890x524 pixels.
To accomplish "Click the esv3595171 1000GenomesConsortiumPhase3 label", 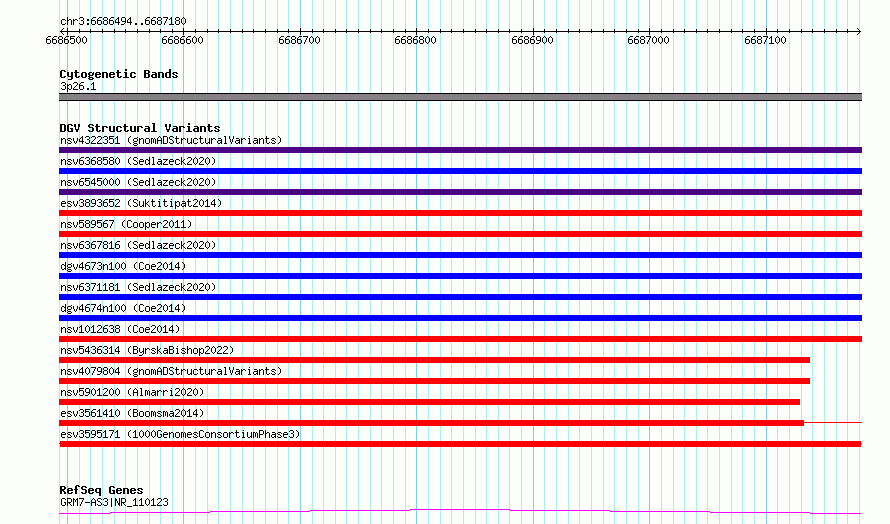I will click(180, 434).
